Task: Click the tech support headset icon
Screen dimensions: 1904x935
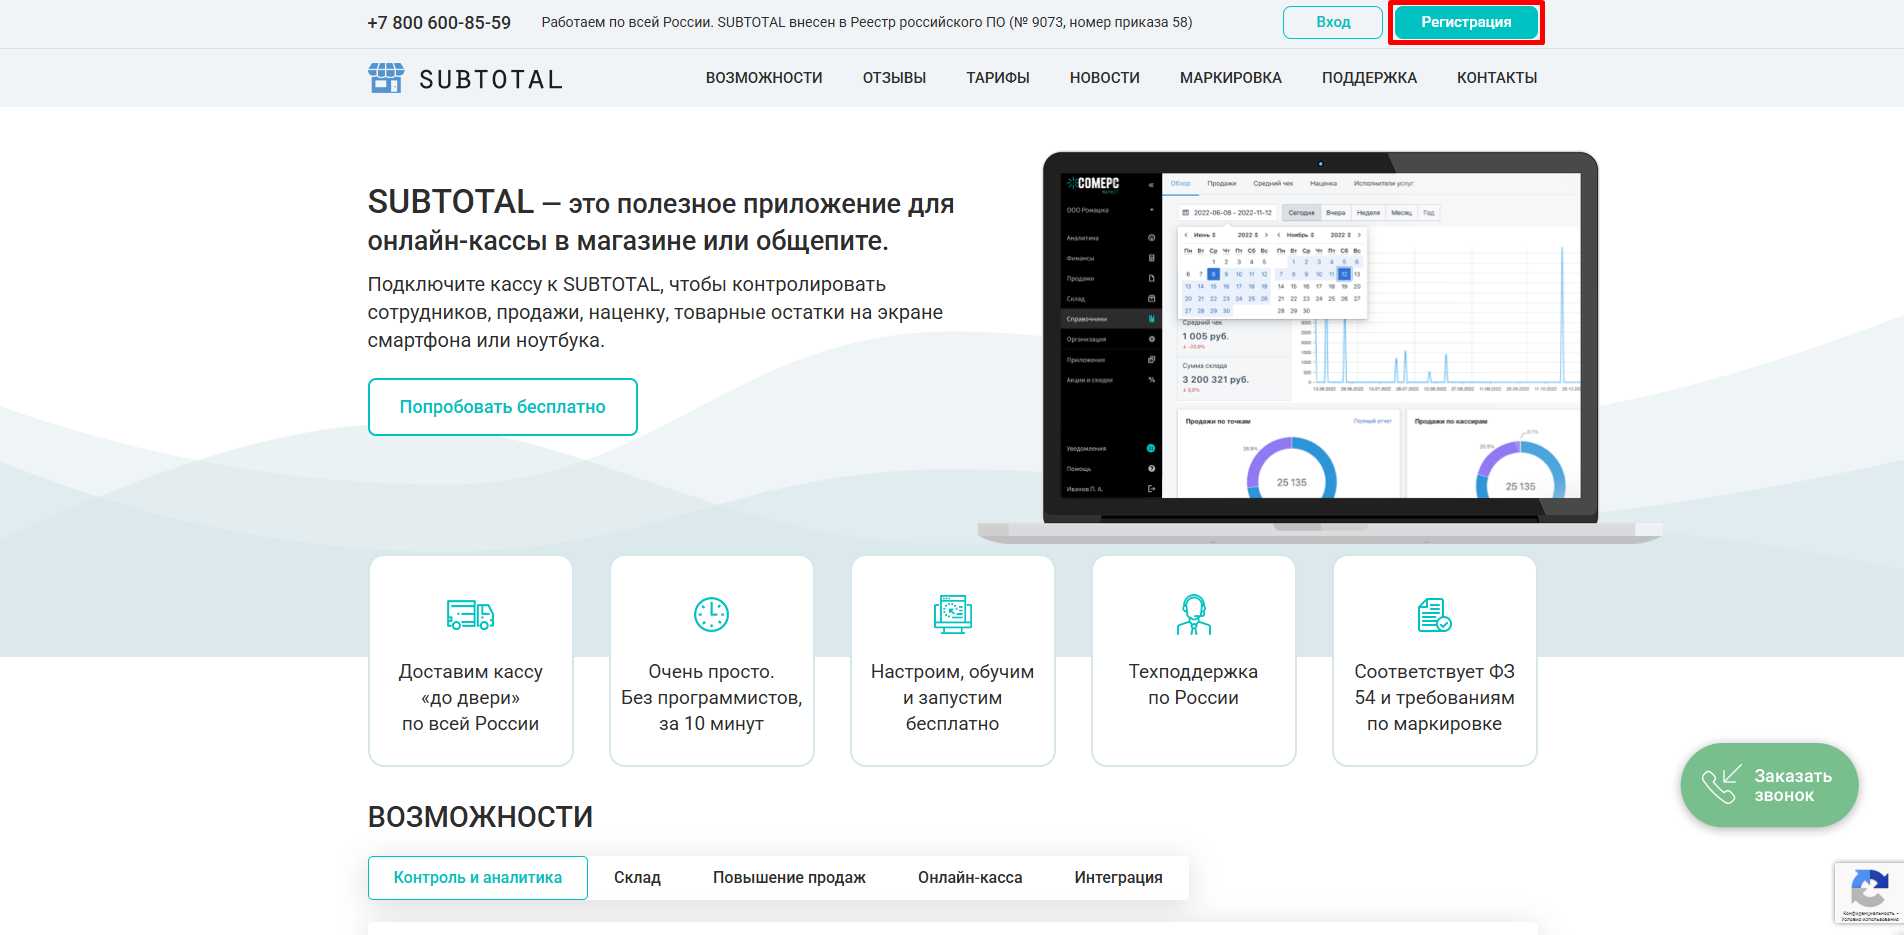Action: click(1193, 614)
